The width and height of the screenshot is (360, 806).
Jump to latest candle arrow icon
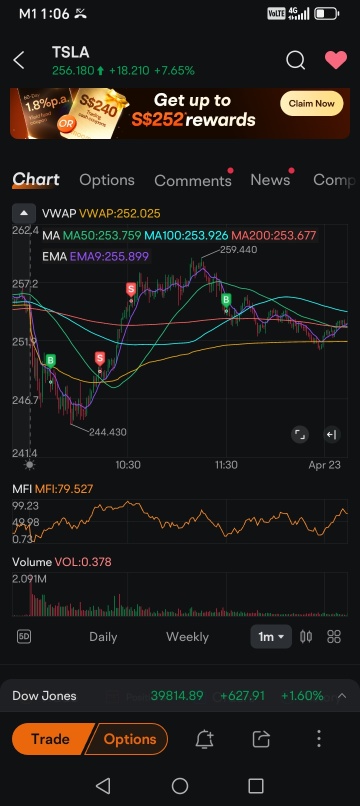click(x=332, y=435)
